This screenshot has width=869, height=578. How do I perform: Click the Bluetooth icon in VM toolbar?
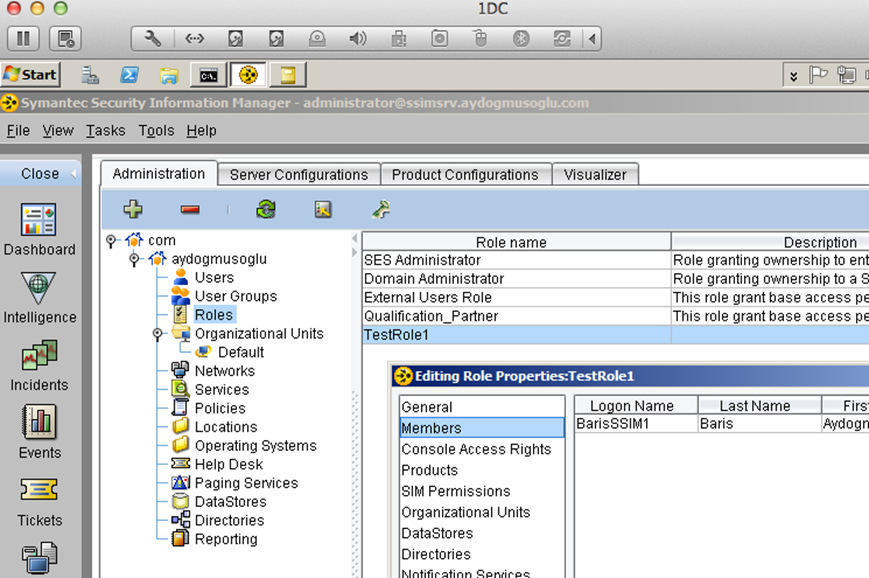(x=520, y=38)
